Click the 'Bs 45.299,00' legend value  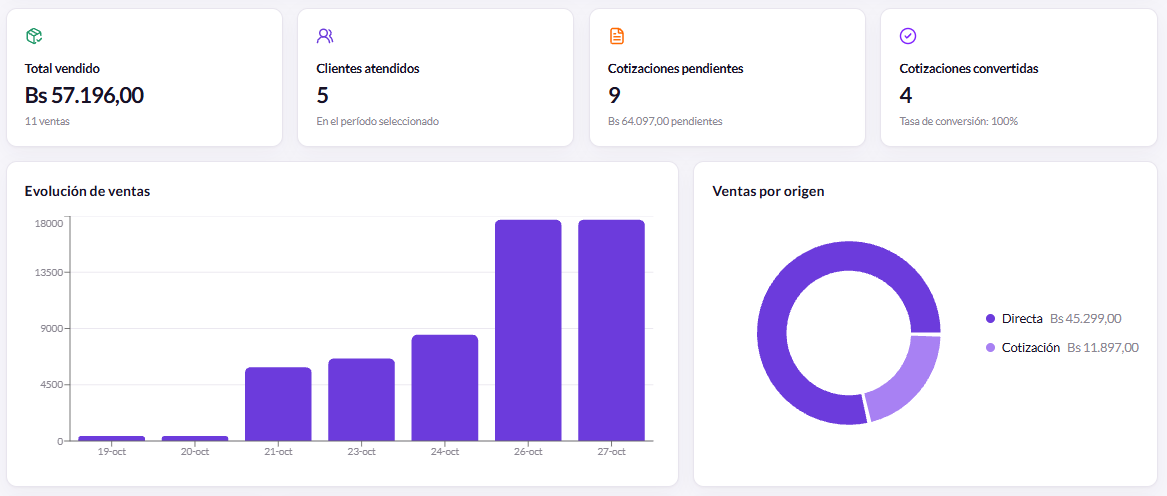pos(1086,319)
